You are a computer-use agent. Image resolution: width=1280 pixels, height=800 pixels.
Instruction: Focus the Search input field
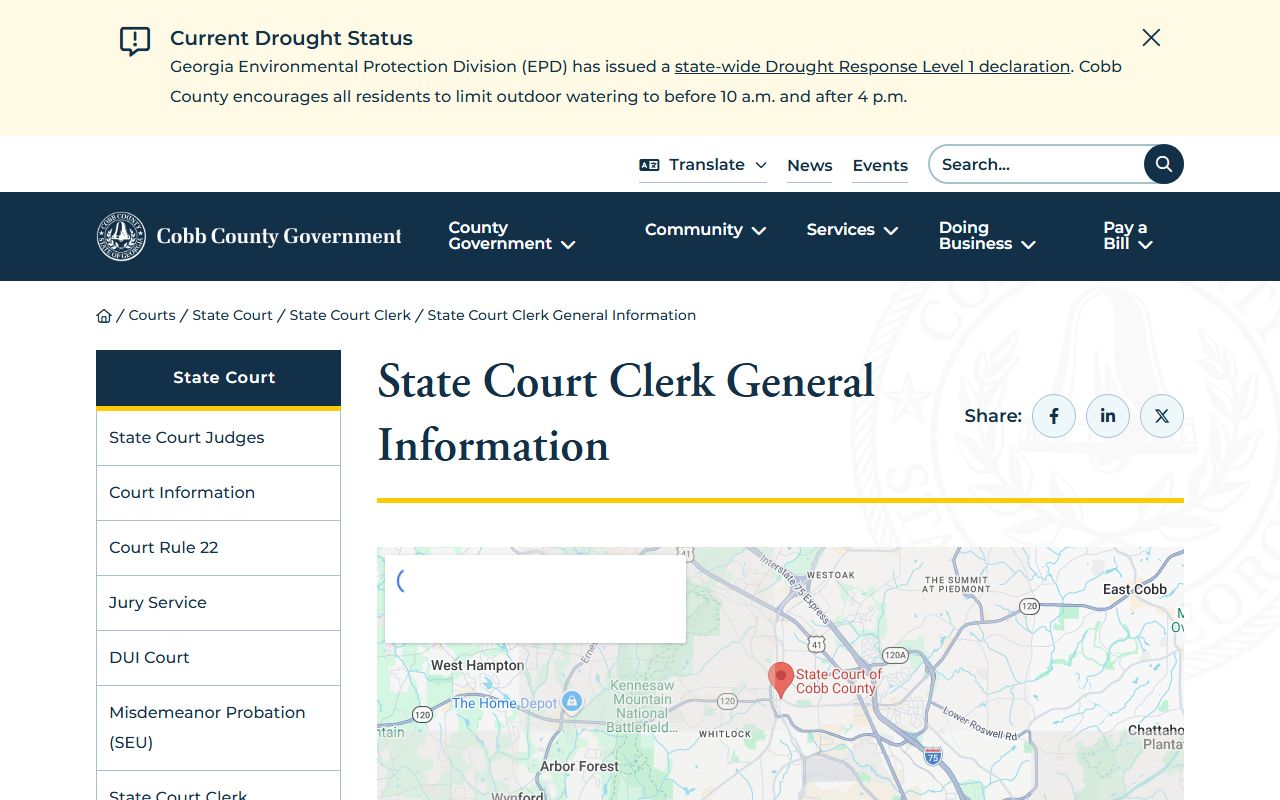[x=1036, y=164]
